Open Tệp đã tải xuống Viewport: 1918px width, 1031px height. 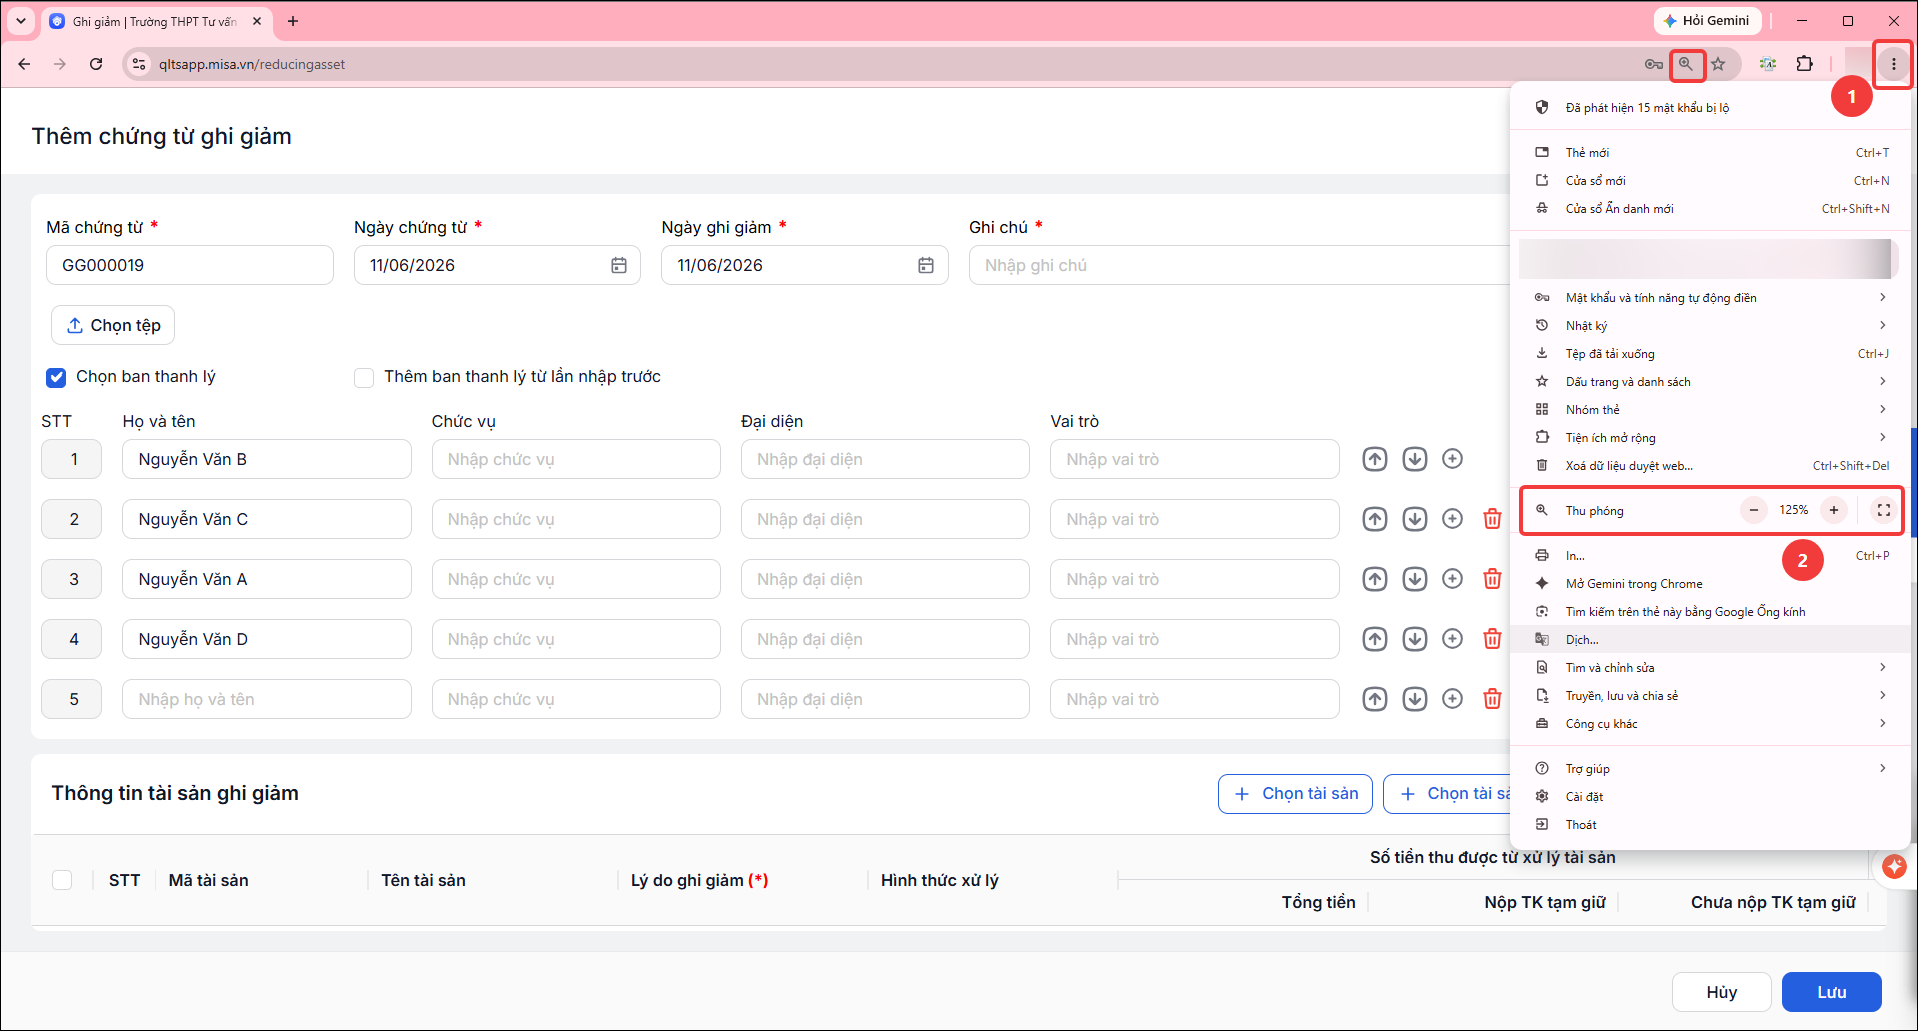point(1710,353)
